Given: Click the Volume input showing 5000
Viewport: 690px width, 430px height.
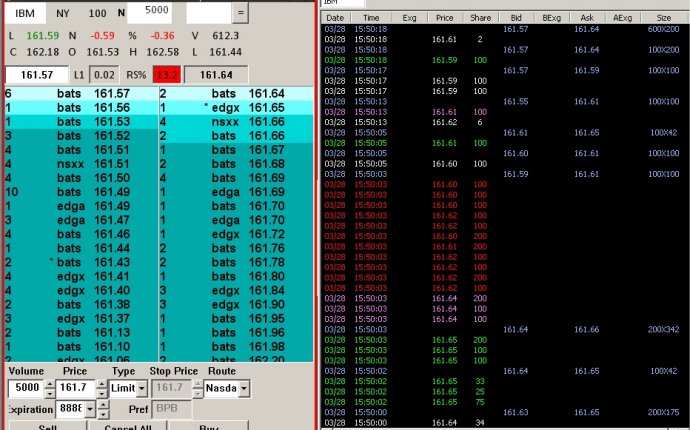Looking at the screenshot, I should point(27,388).
